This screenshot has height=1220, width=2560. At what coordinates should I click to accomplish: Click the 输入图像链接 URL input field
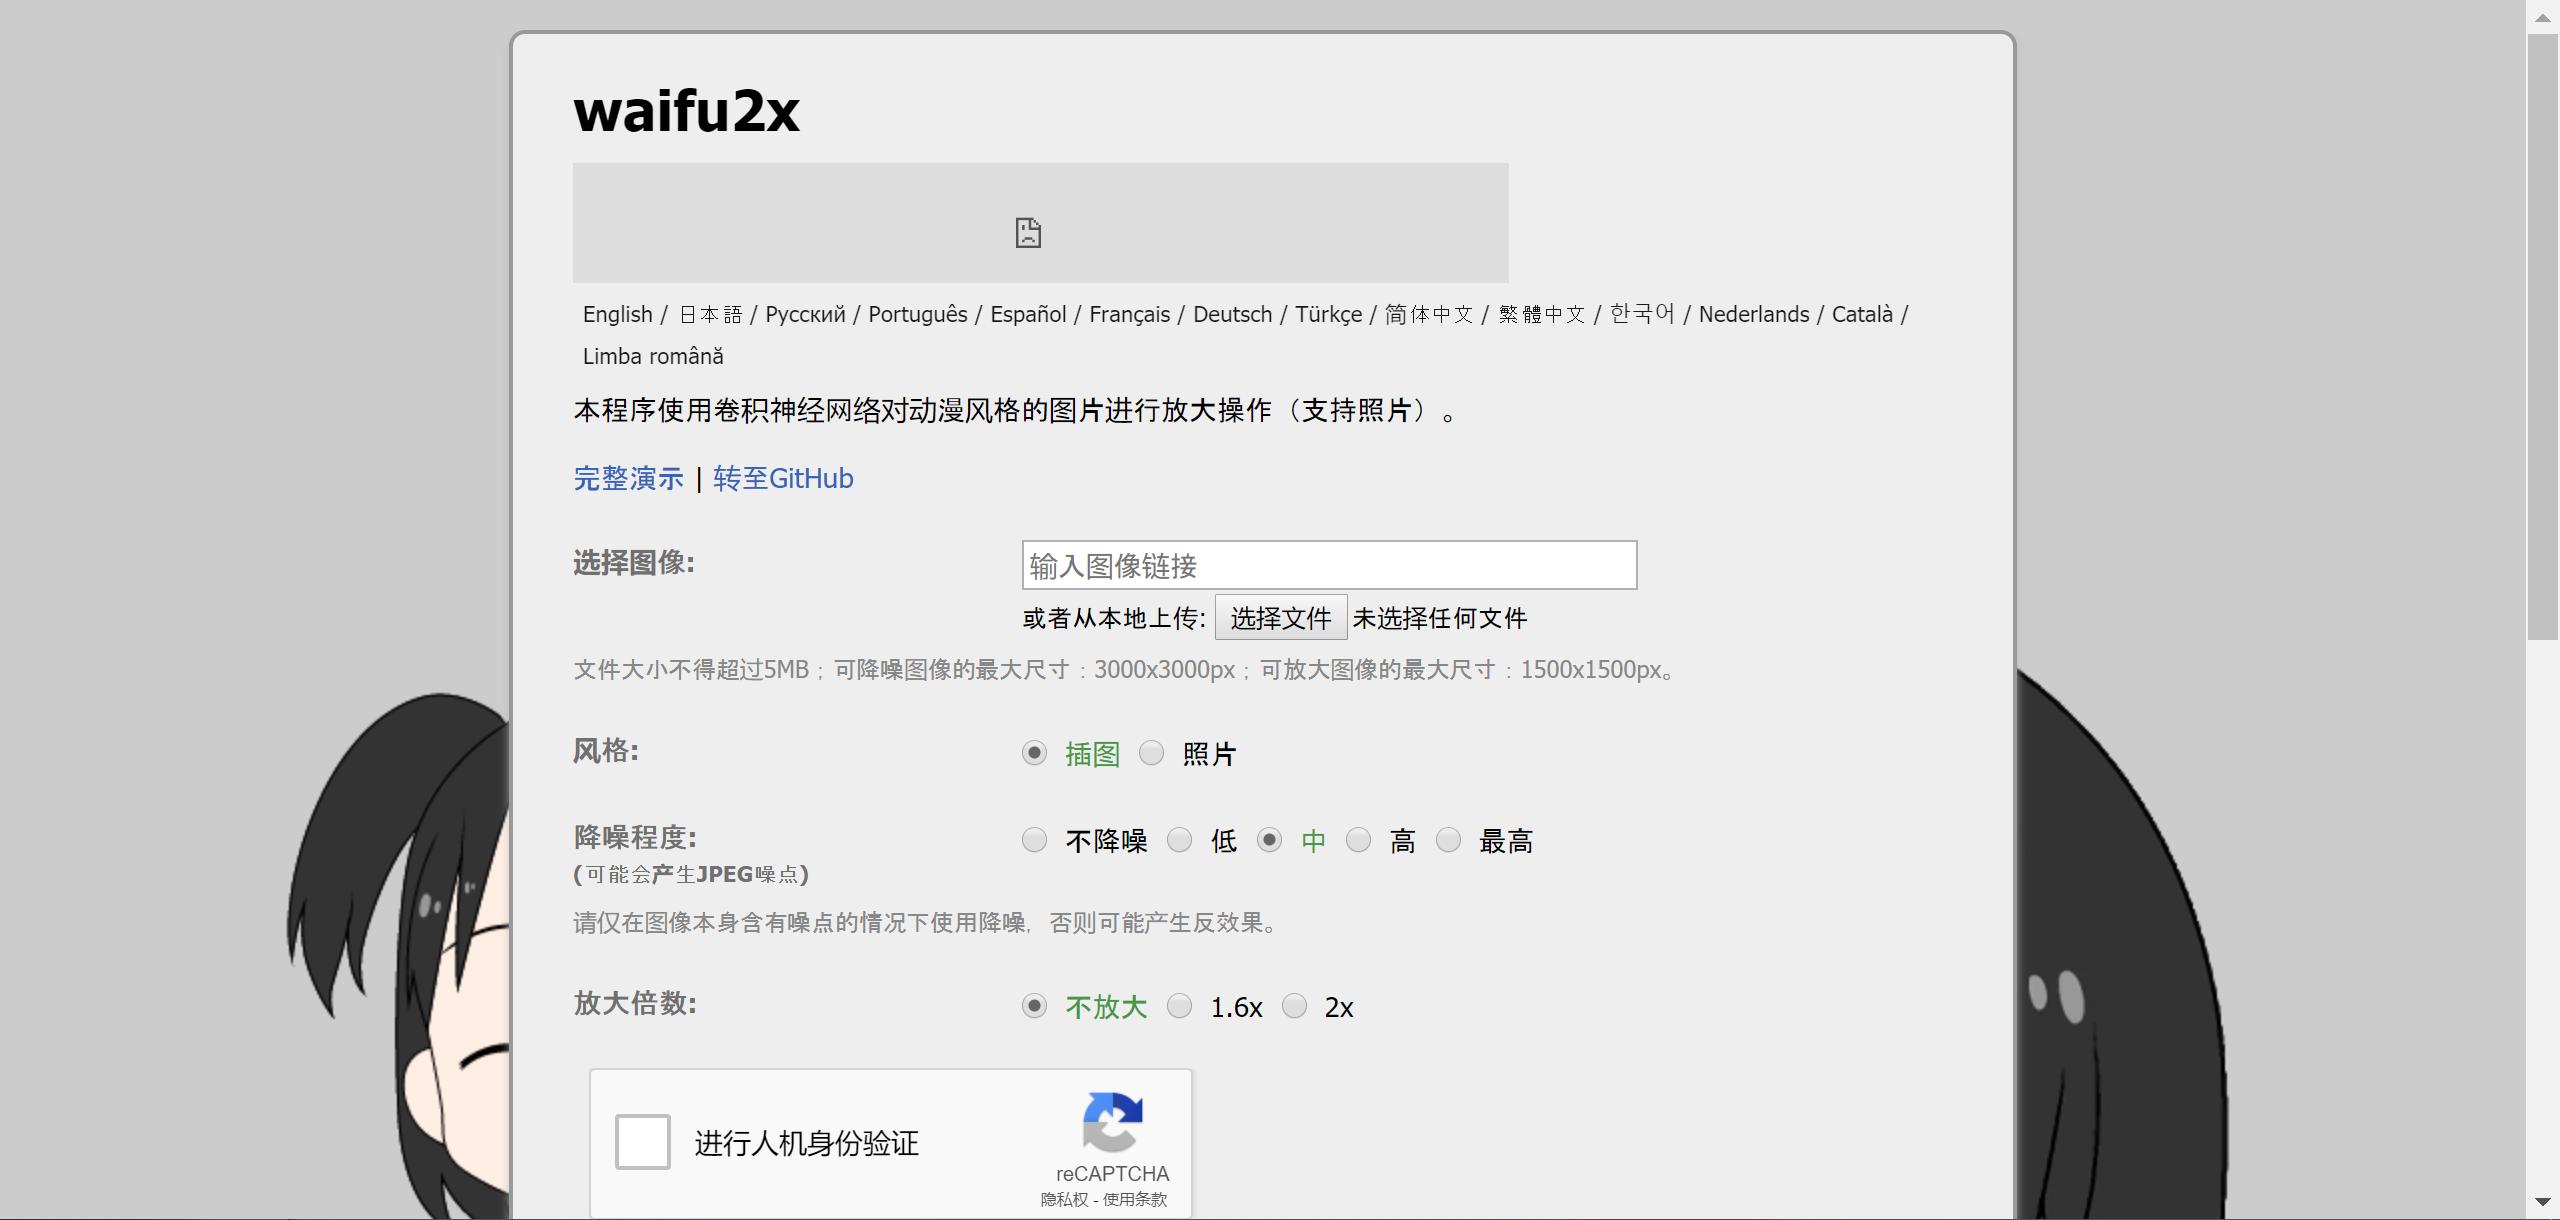pos(1328,564)
